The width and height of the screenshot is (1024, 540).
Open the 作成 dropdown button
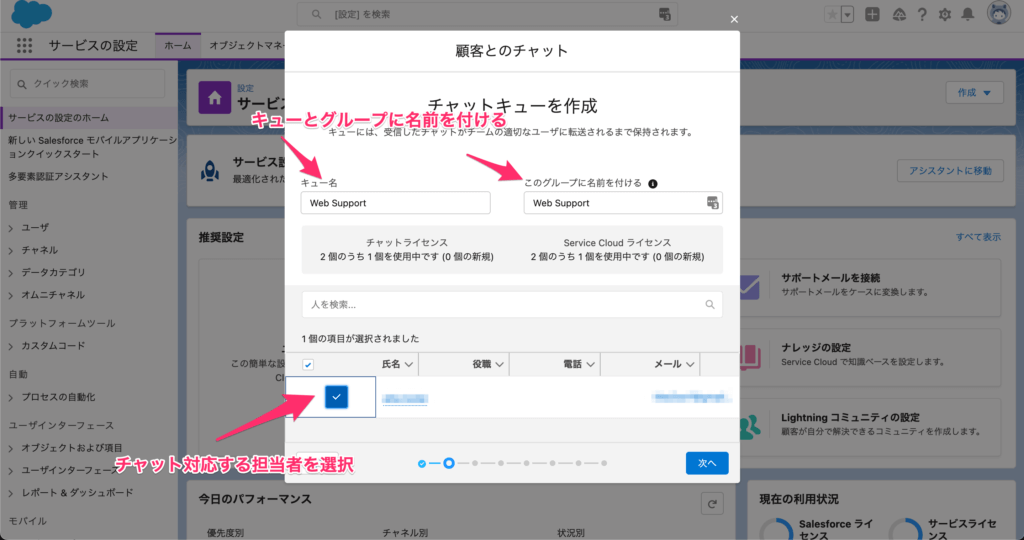[x=974, y=93]
